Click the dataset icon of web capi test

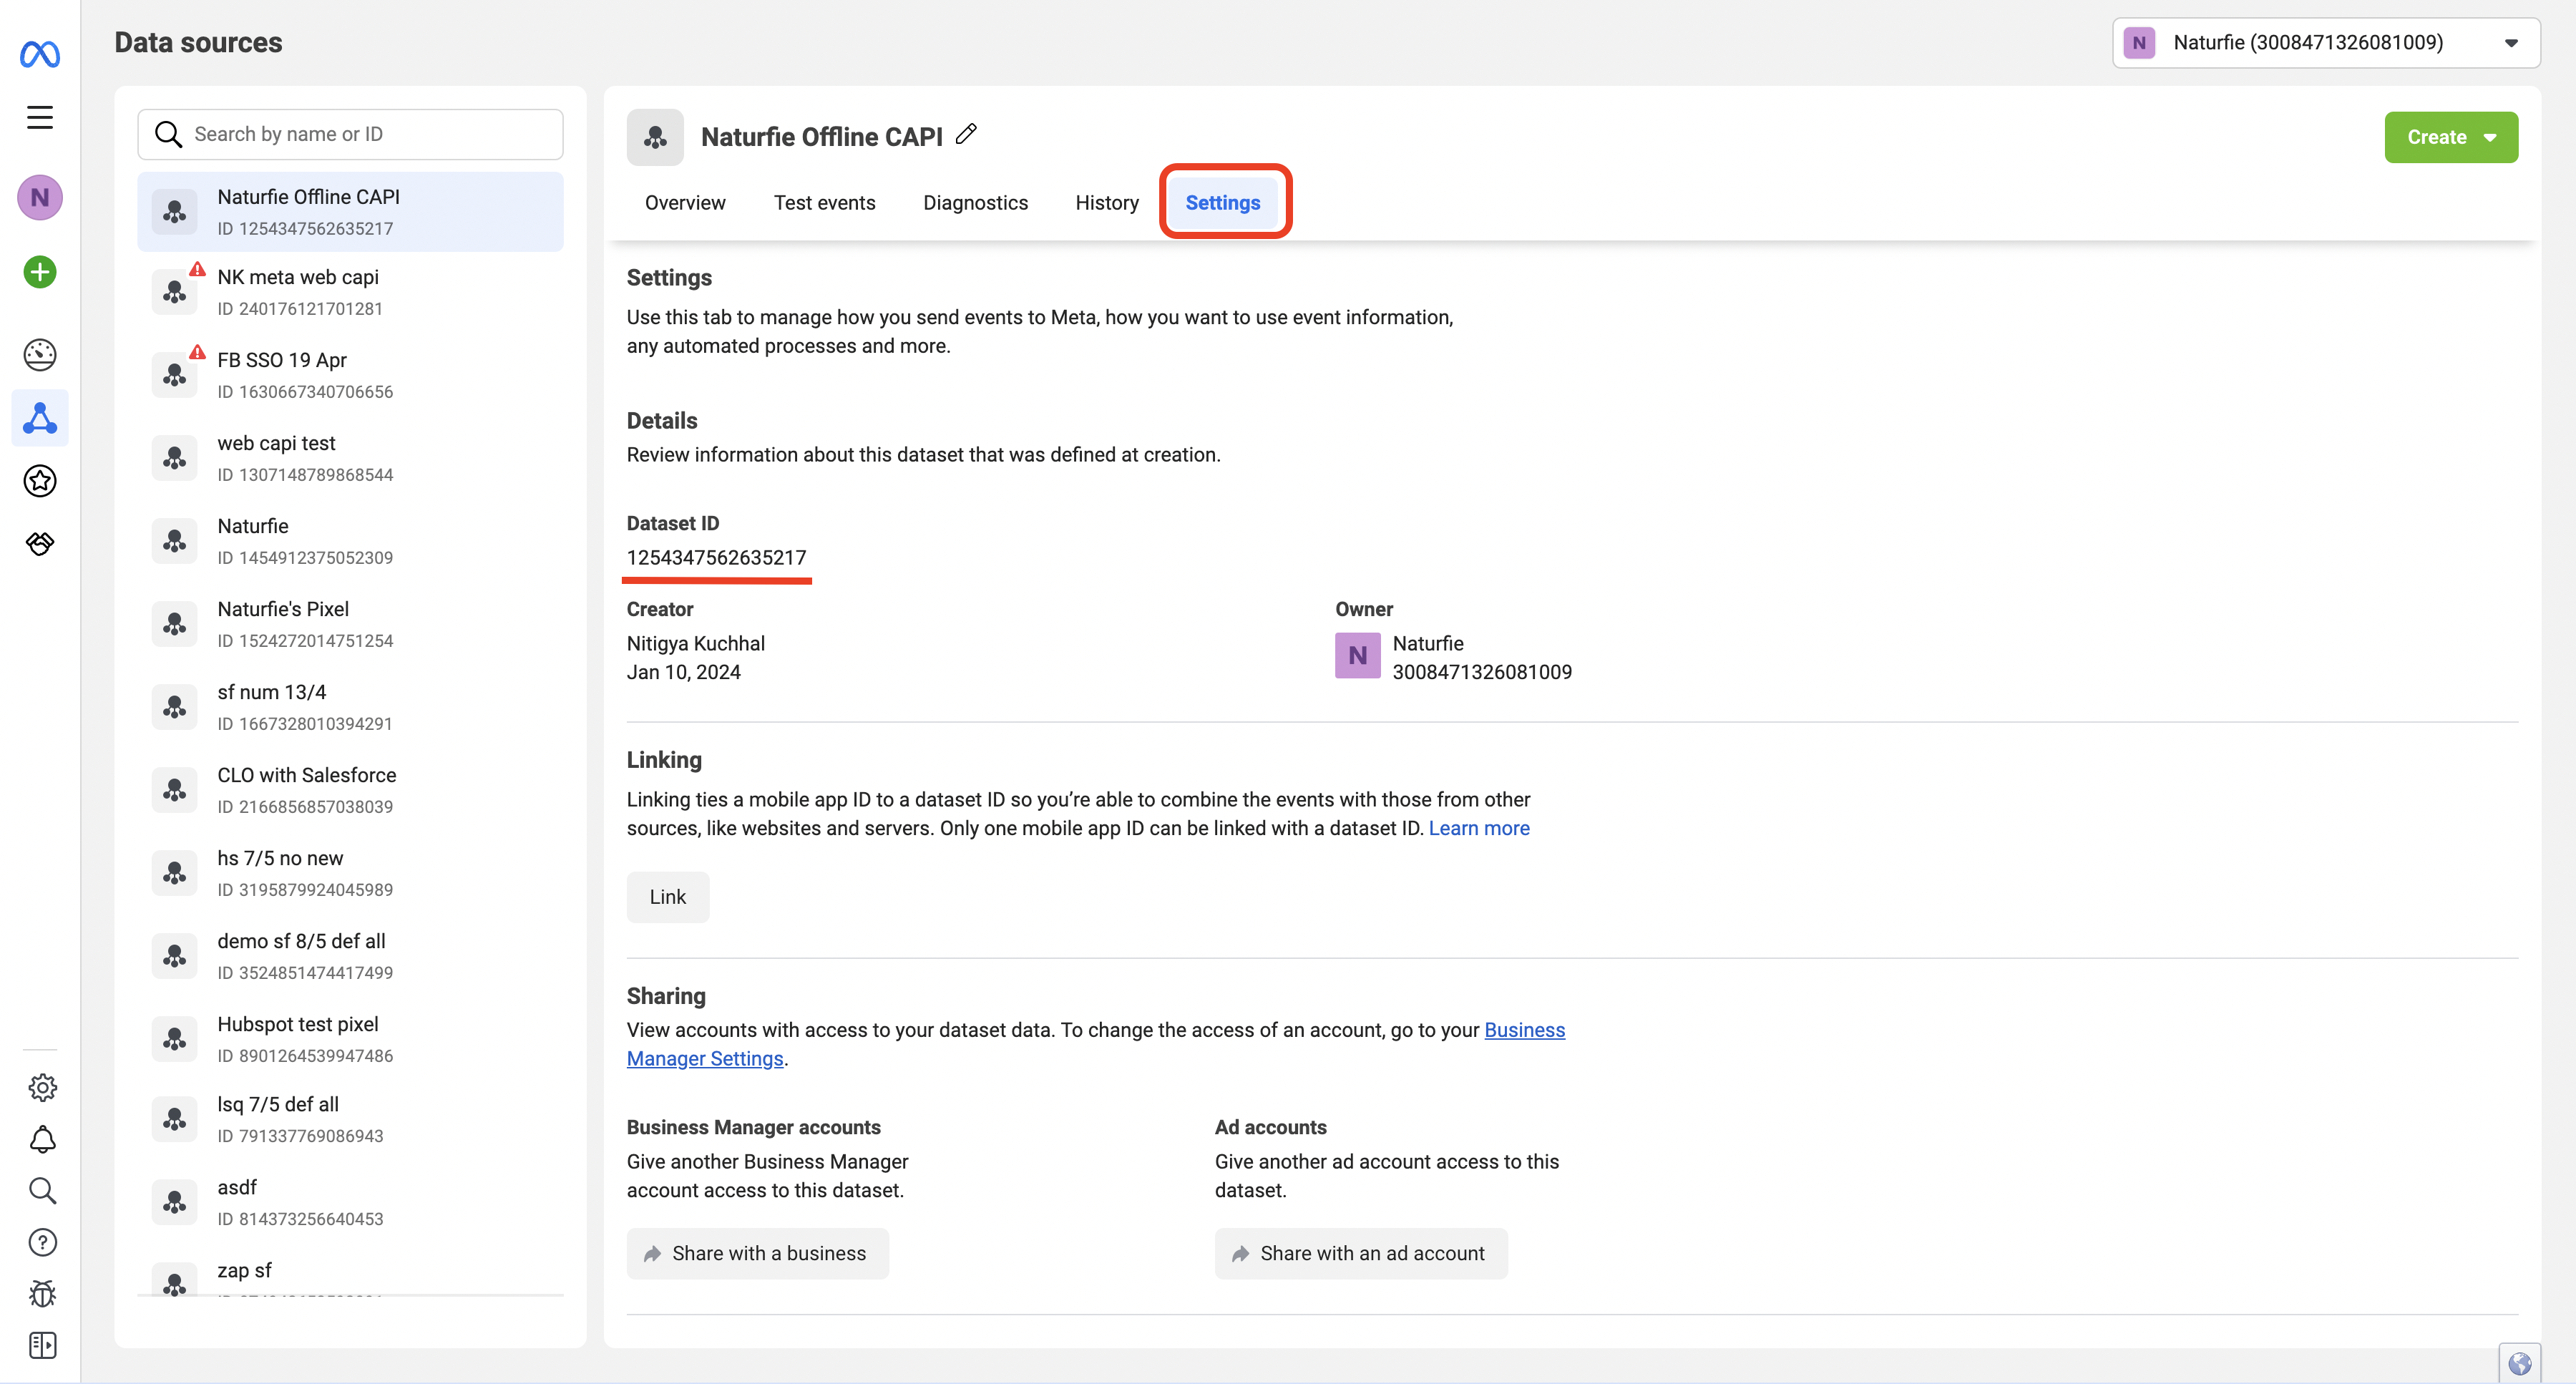pos(174,458)
